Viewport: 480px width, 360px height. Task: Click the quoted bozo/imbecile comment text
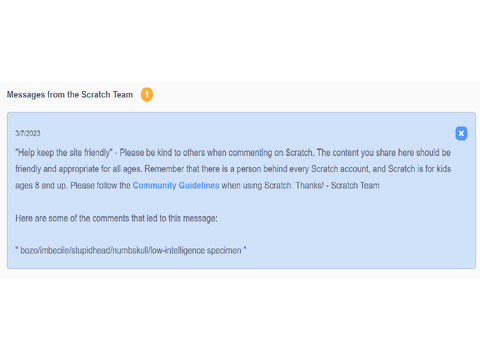pos(131,250)
